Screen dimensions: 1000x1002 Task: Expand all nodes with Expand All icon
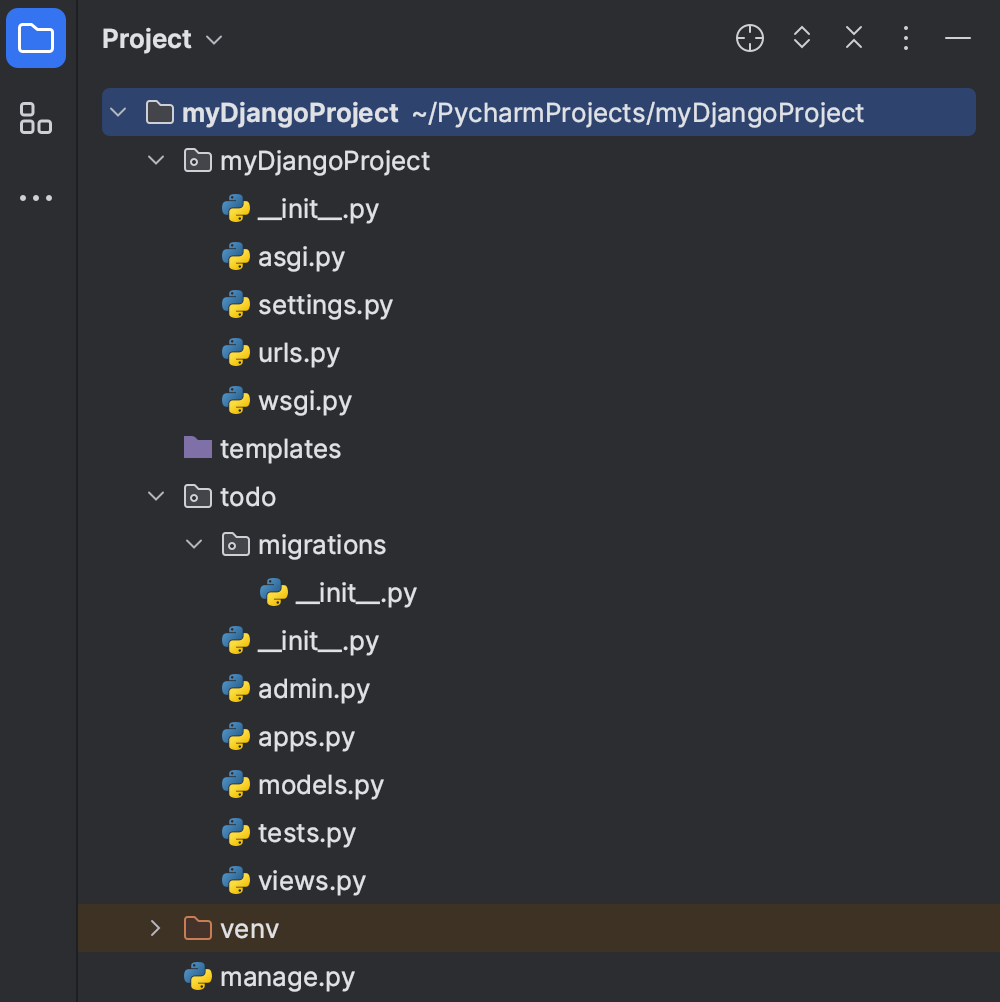tap(801, 38)
